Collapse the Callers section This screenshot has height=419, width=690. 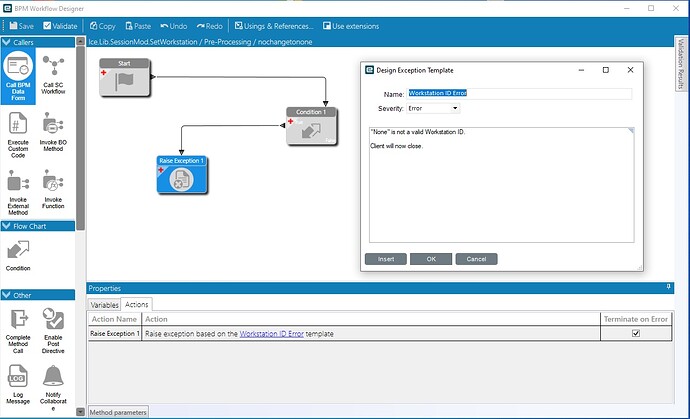pos(7,42)
